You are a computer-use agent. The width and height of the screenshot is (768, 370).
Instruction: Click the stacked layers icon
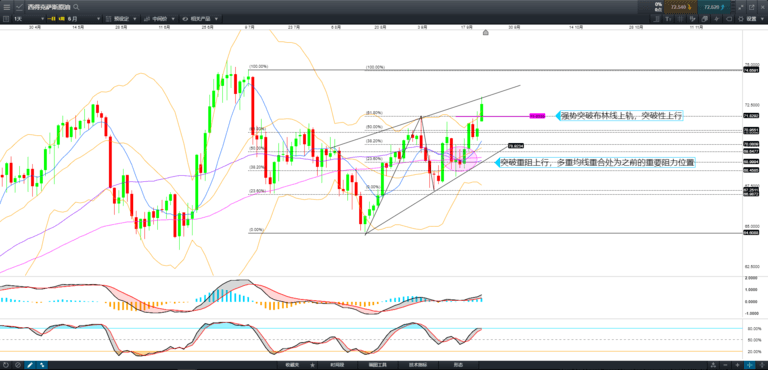(705, 19)
